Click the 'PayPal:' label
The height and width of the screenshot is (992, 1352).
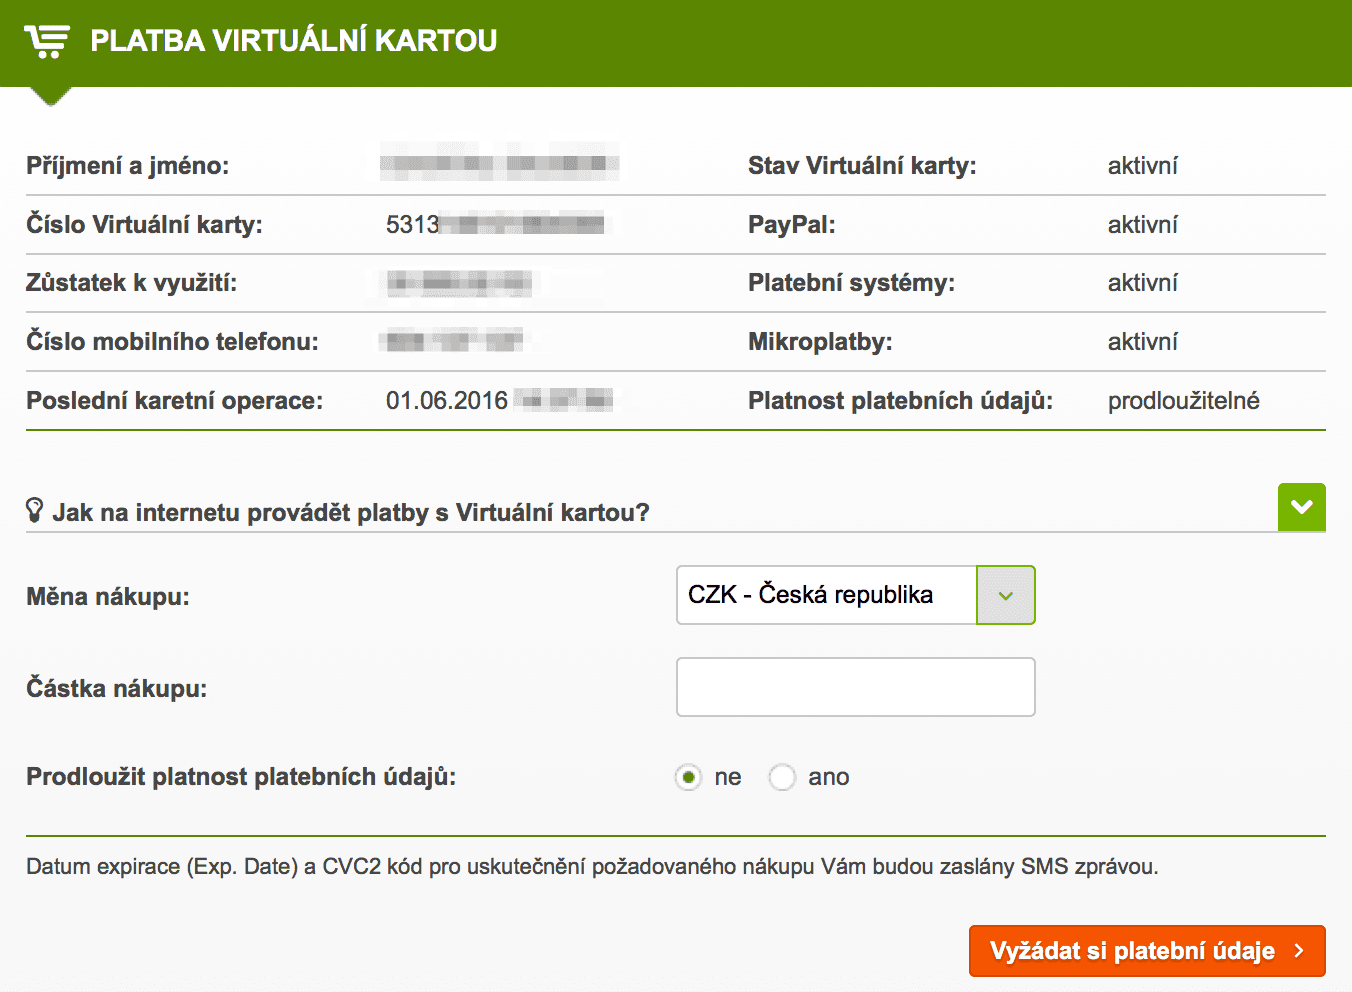click(x=792, y=225)
